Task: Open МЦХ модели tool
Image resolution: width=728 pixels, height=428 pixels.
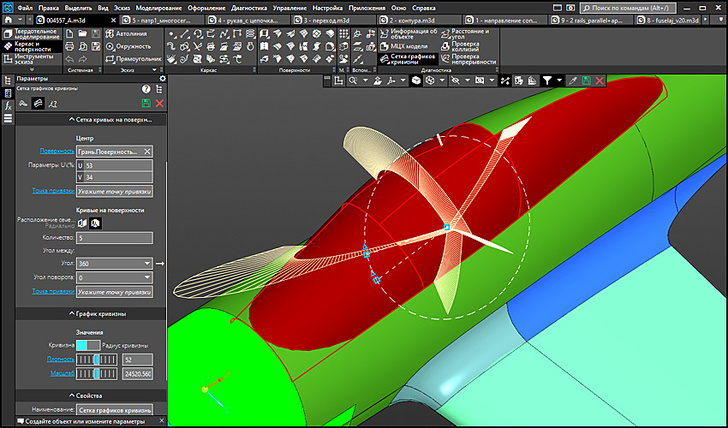Action: 403,46
